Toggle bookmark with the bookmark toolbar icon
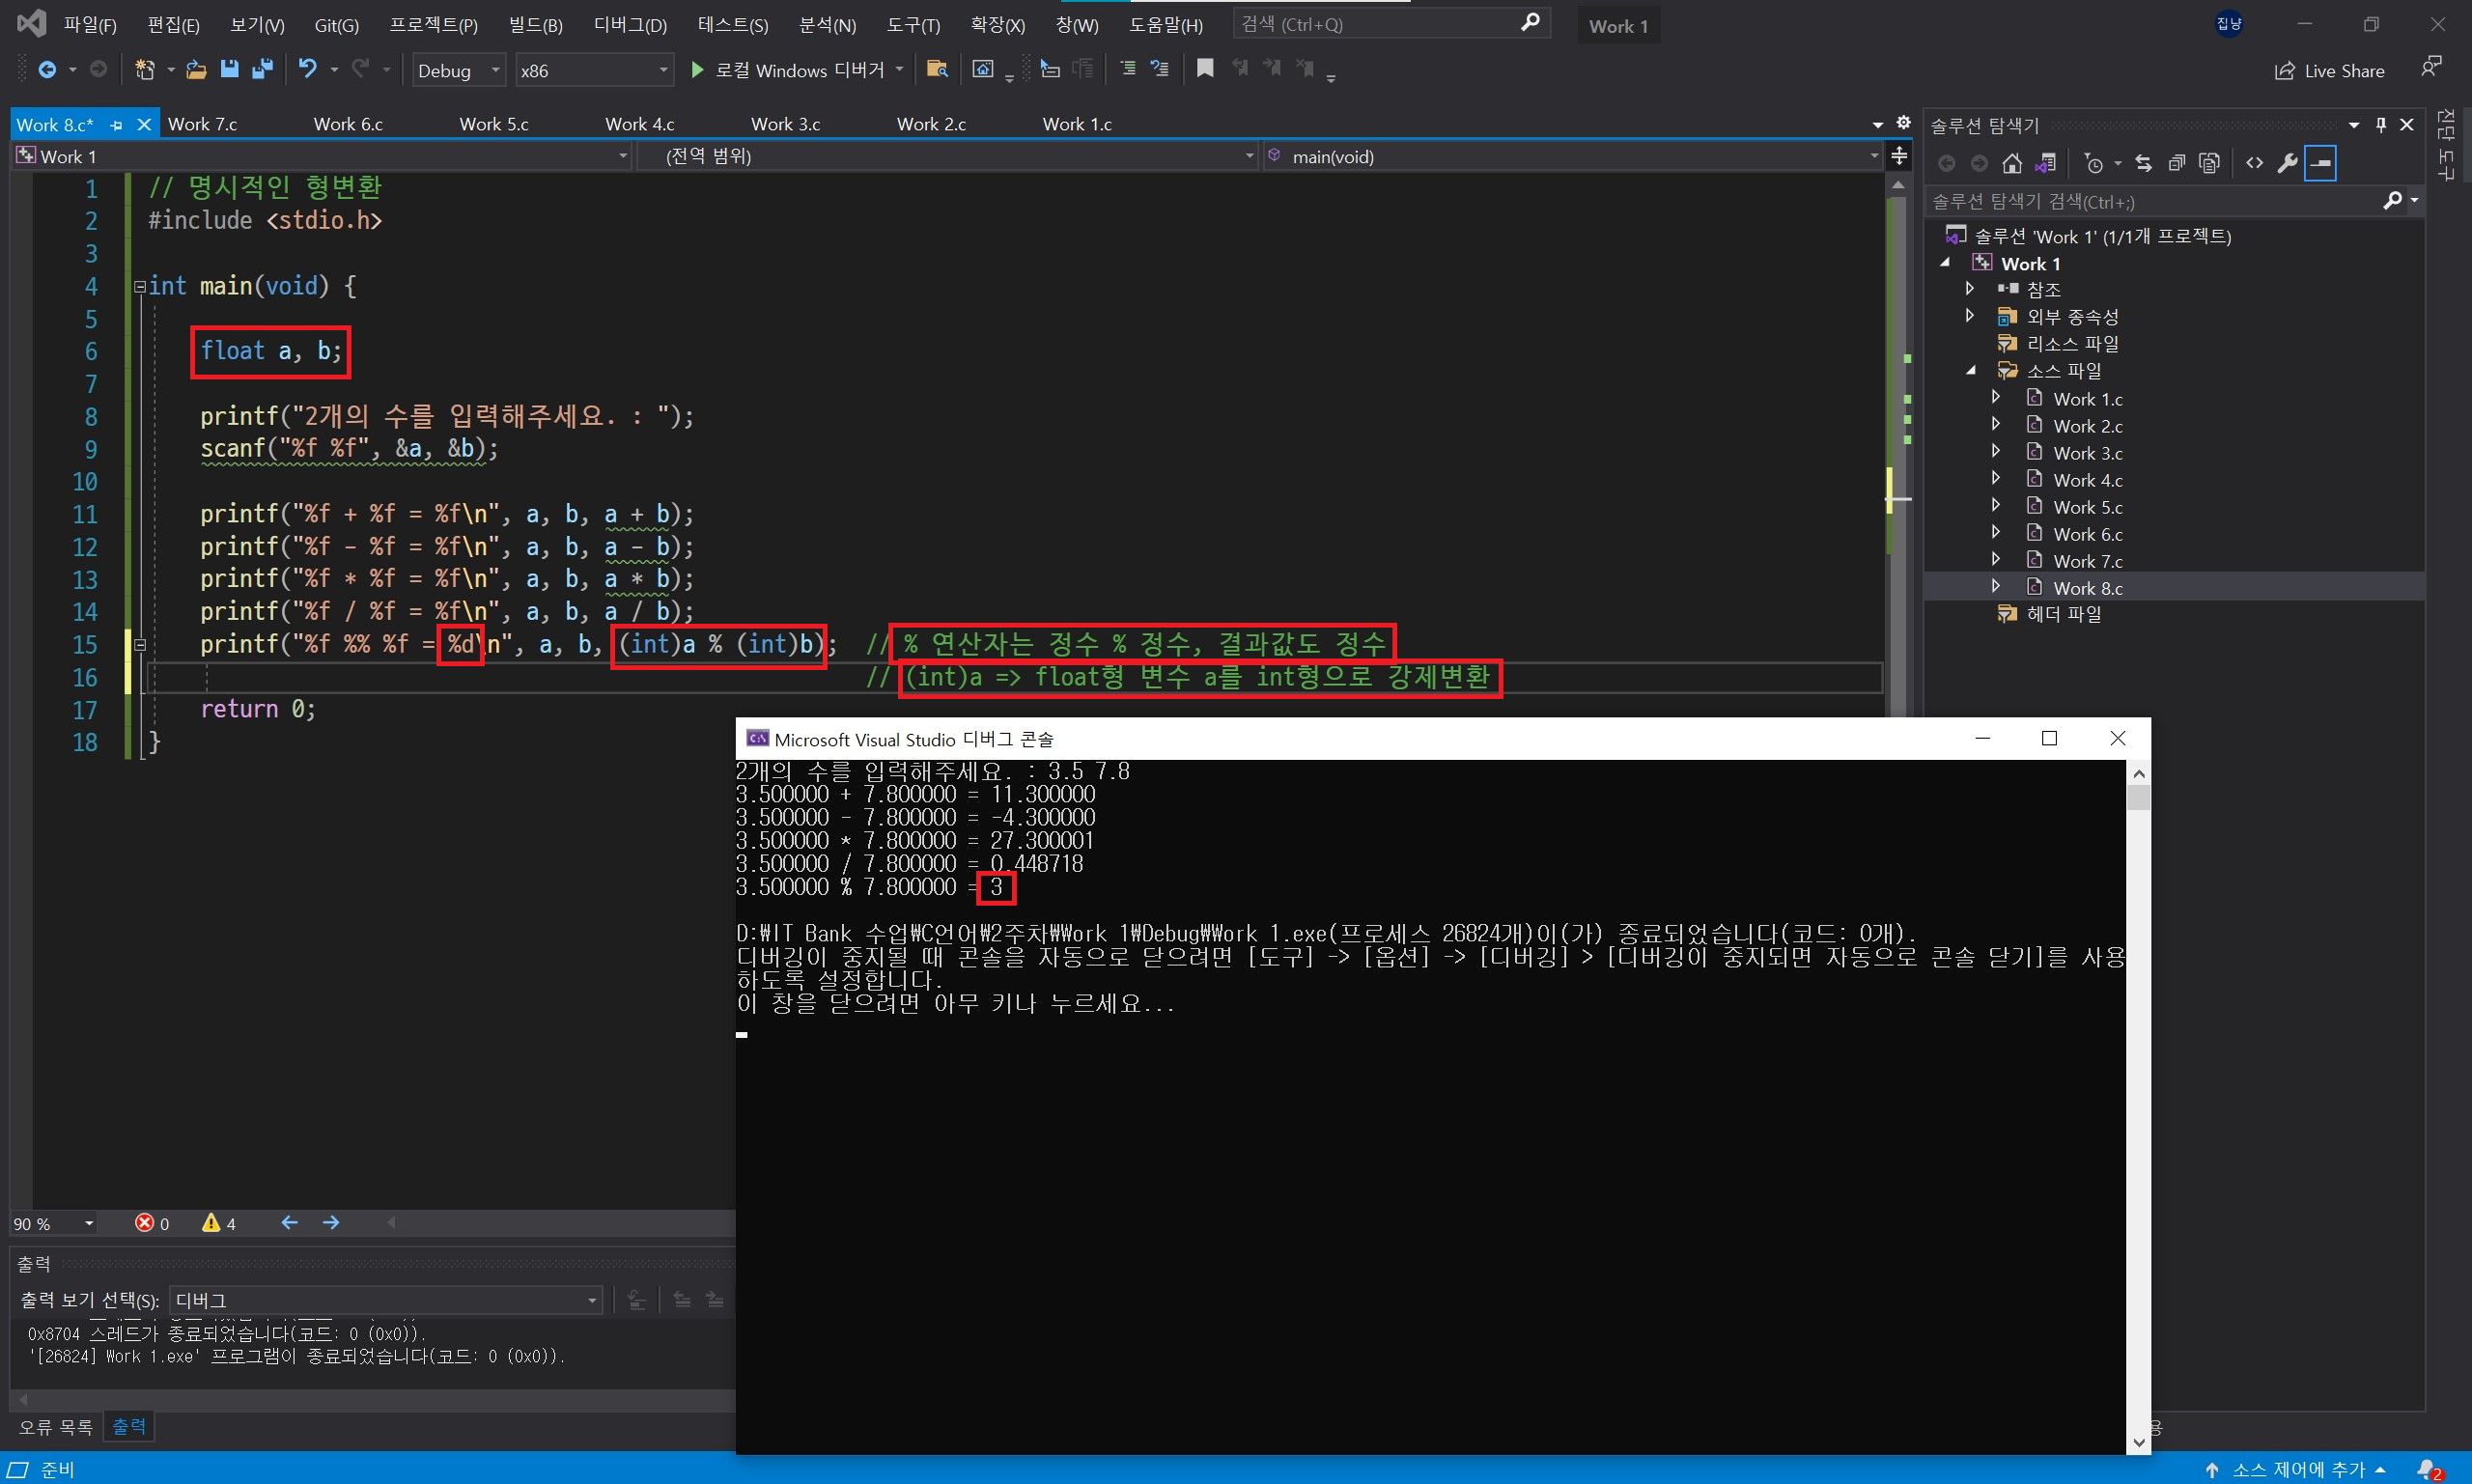This screenshot has width=2472, height=1484. (1205, 69)
